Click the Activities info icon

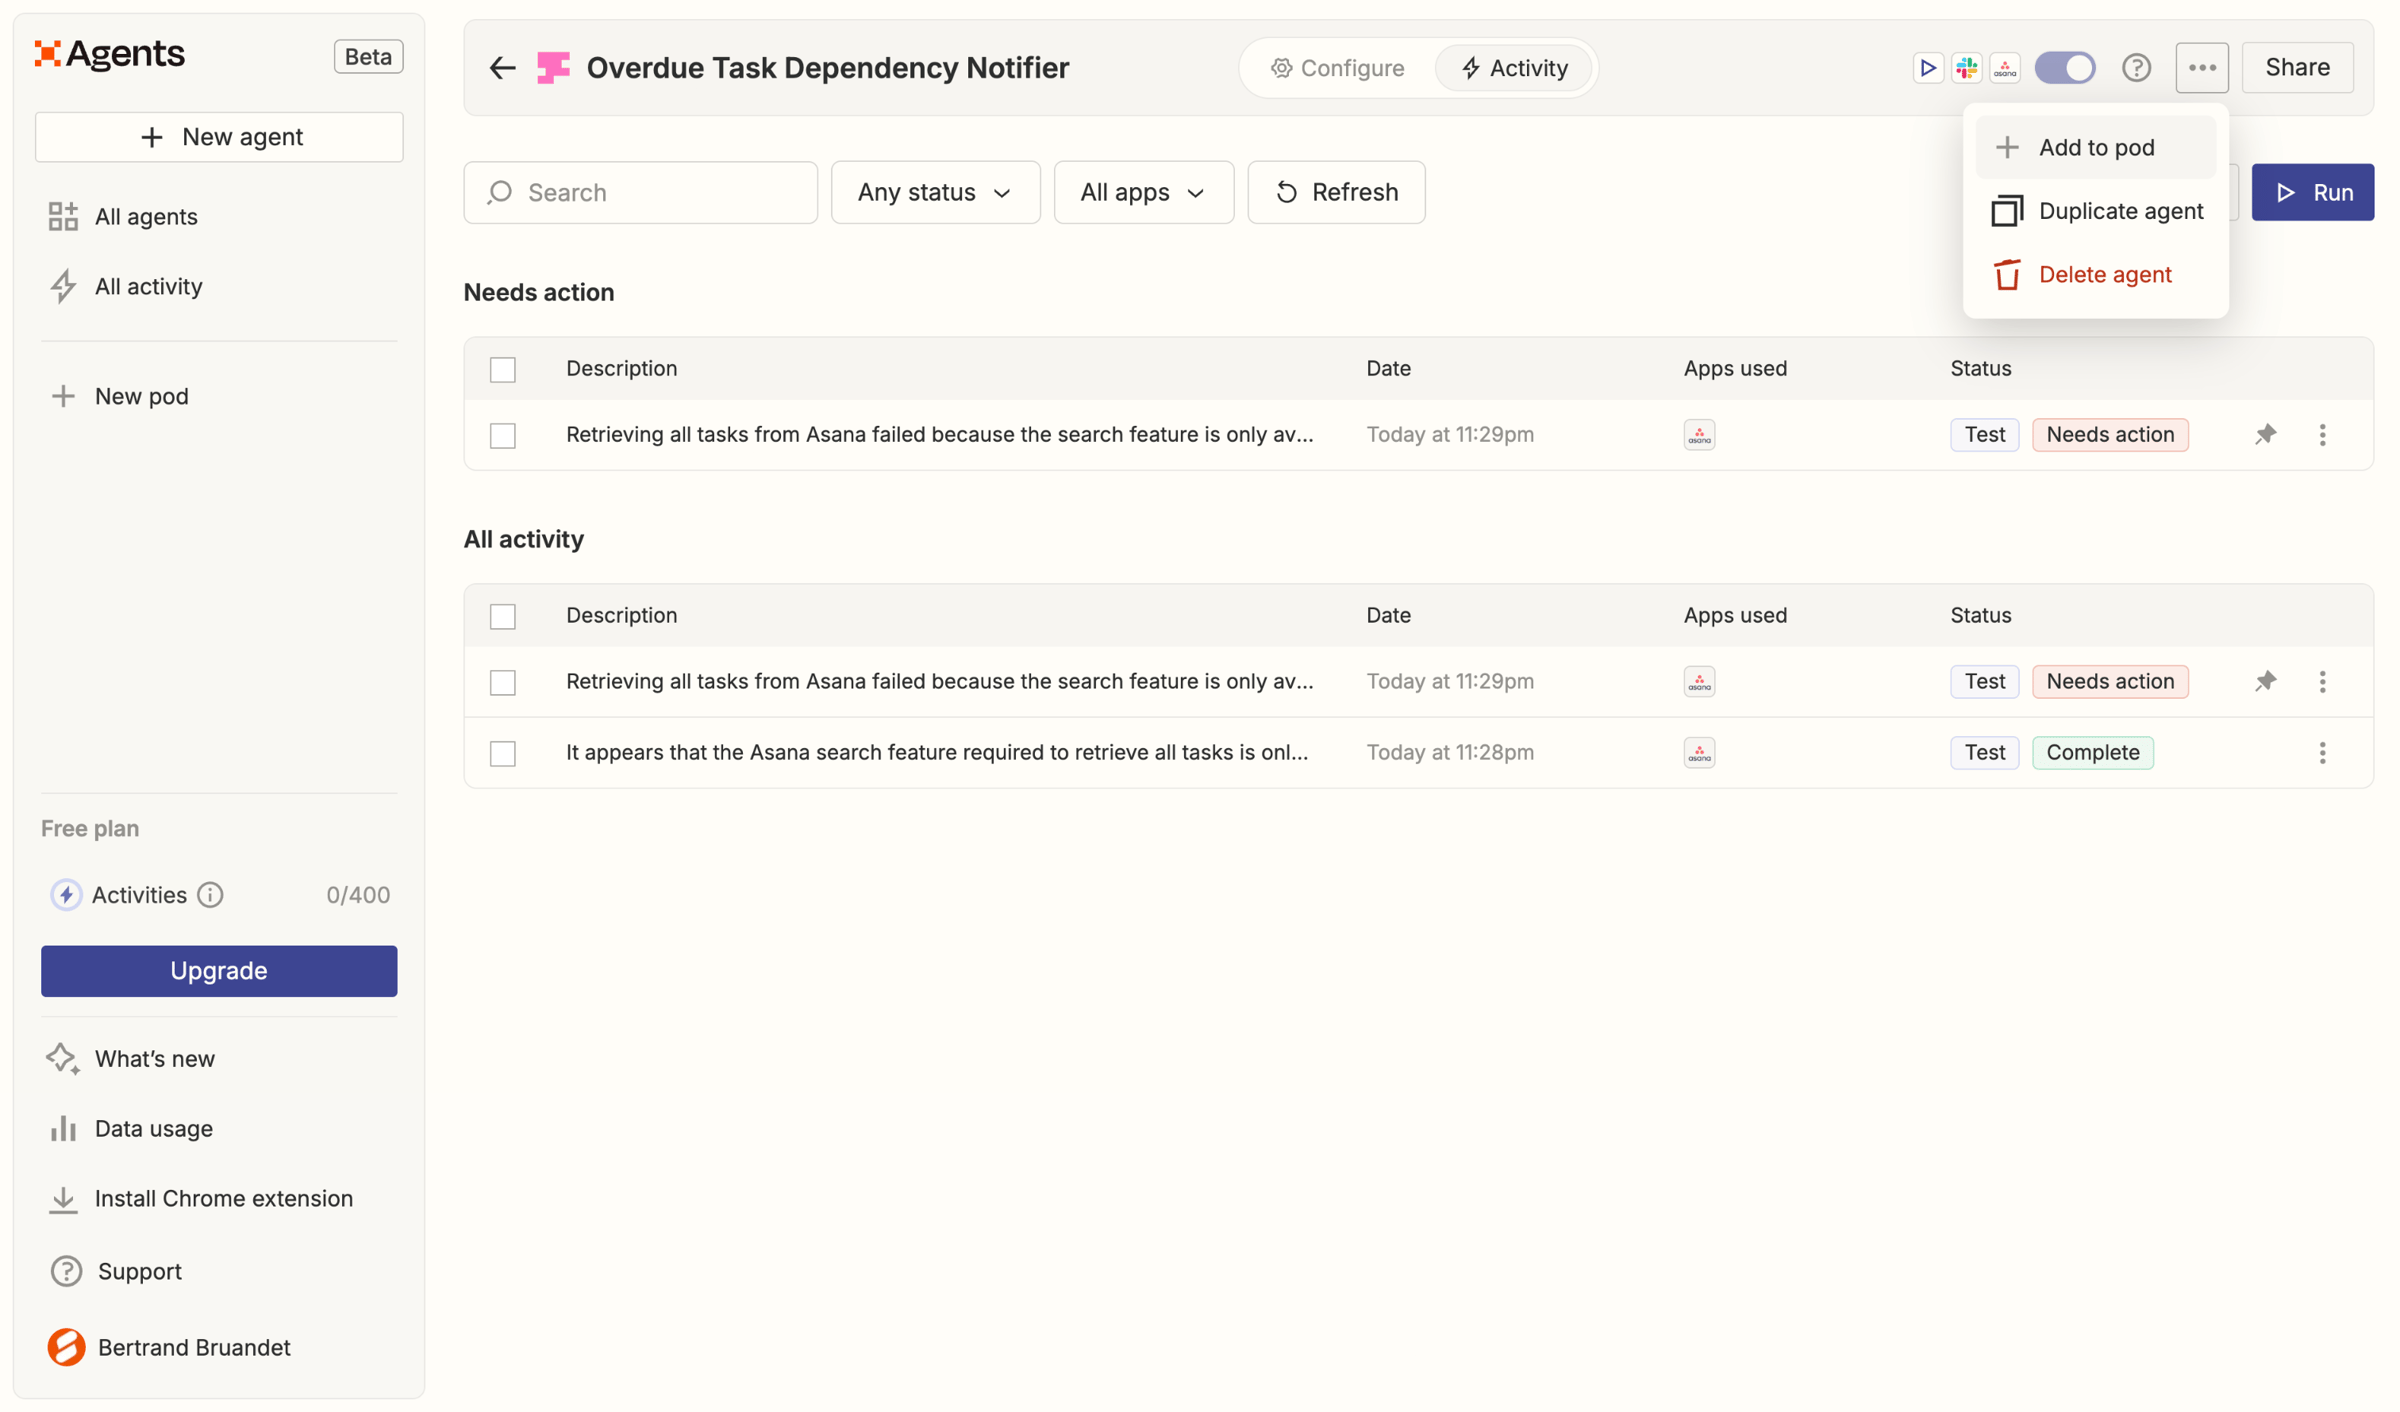[210, 895]
